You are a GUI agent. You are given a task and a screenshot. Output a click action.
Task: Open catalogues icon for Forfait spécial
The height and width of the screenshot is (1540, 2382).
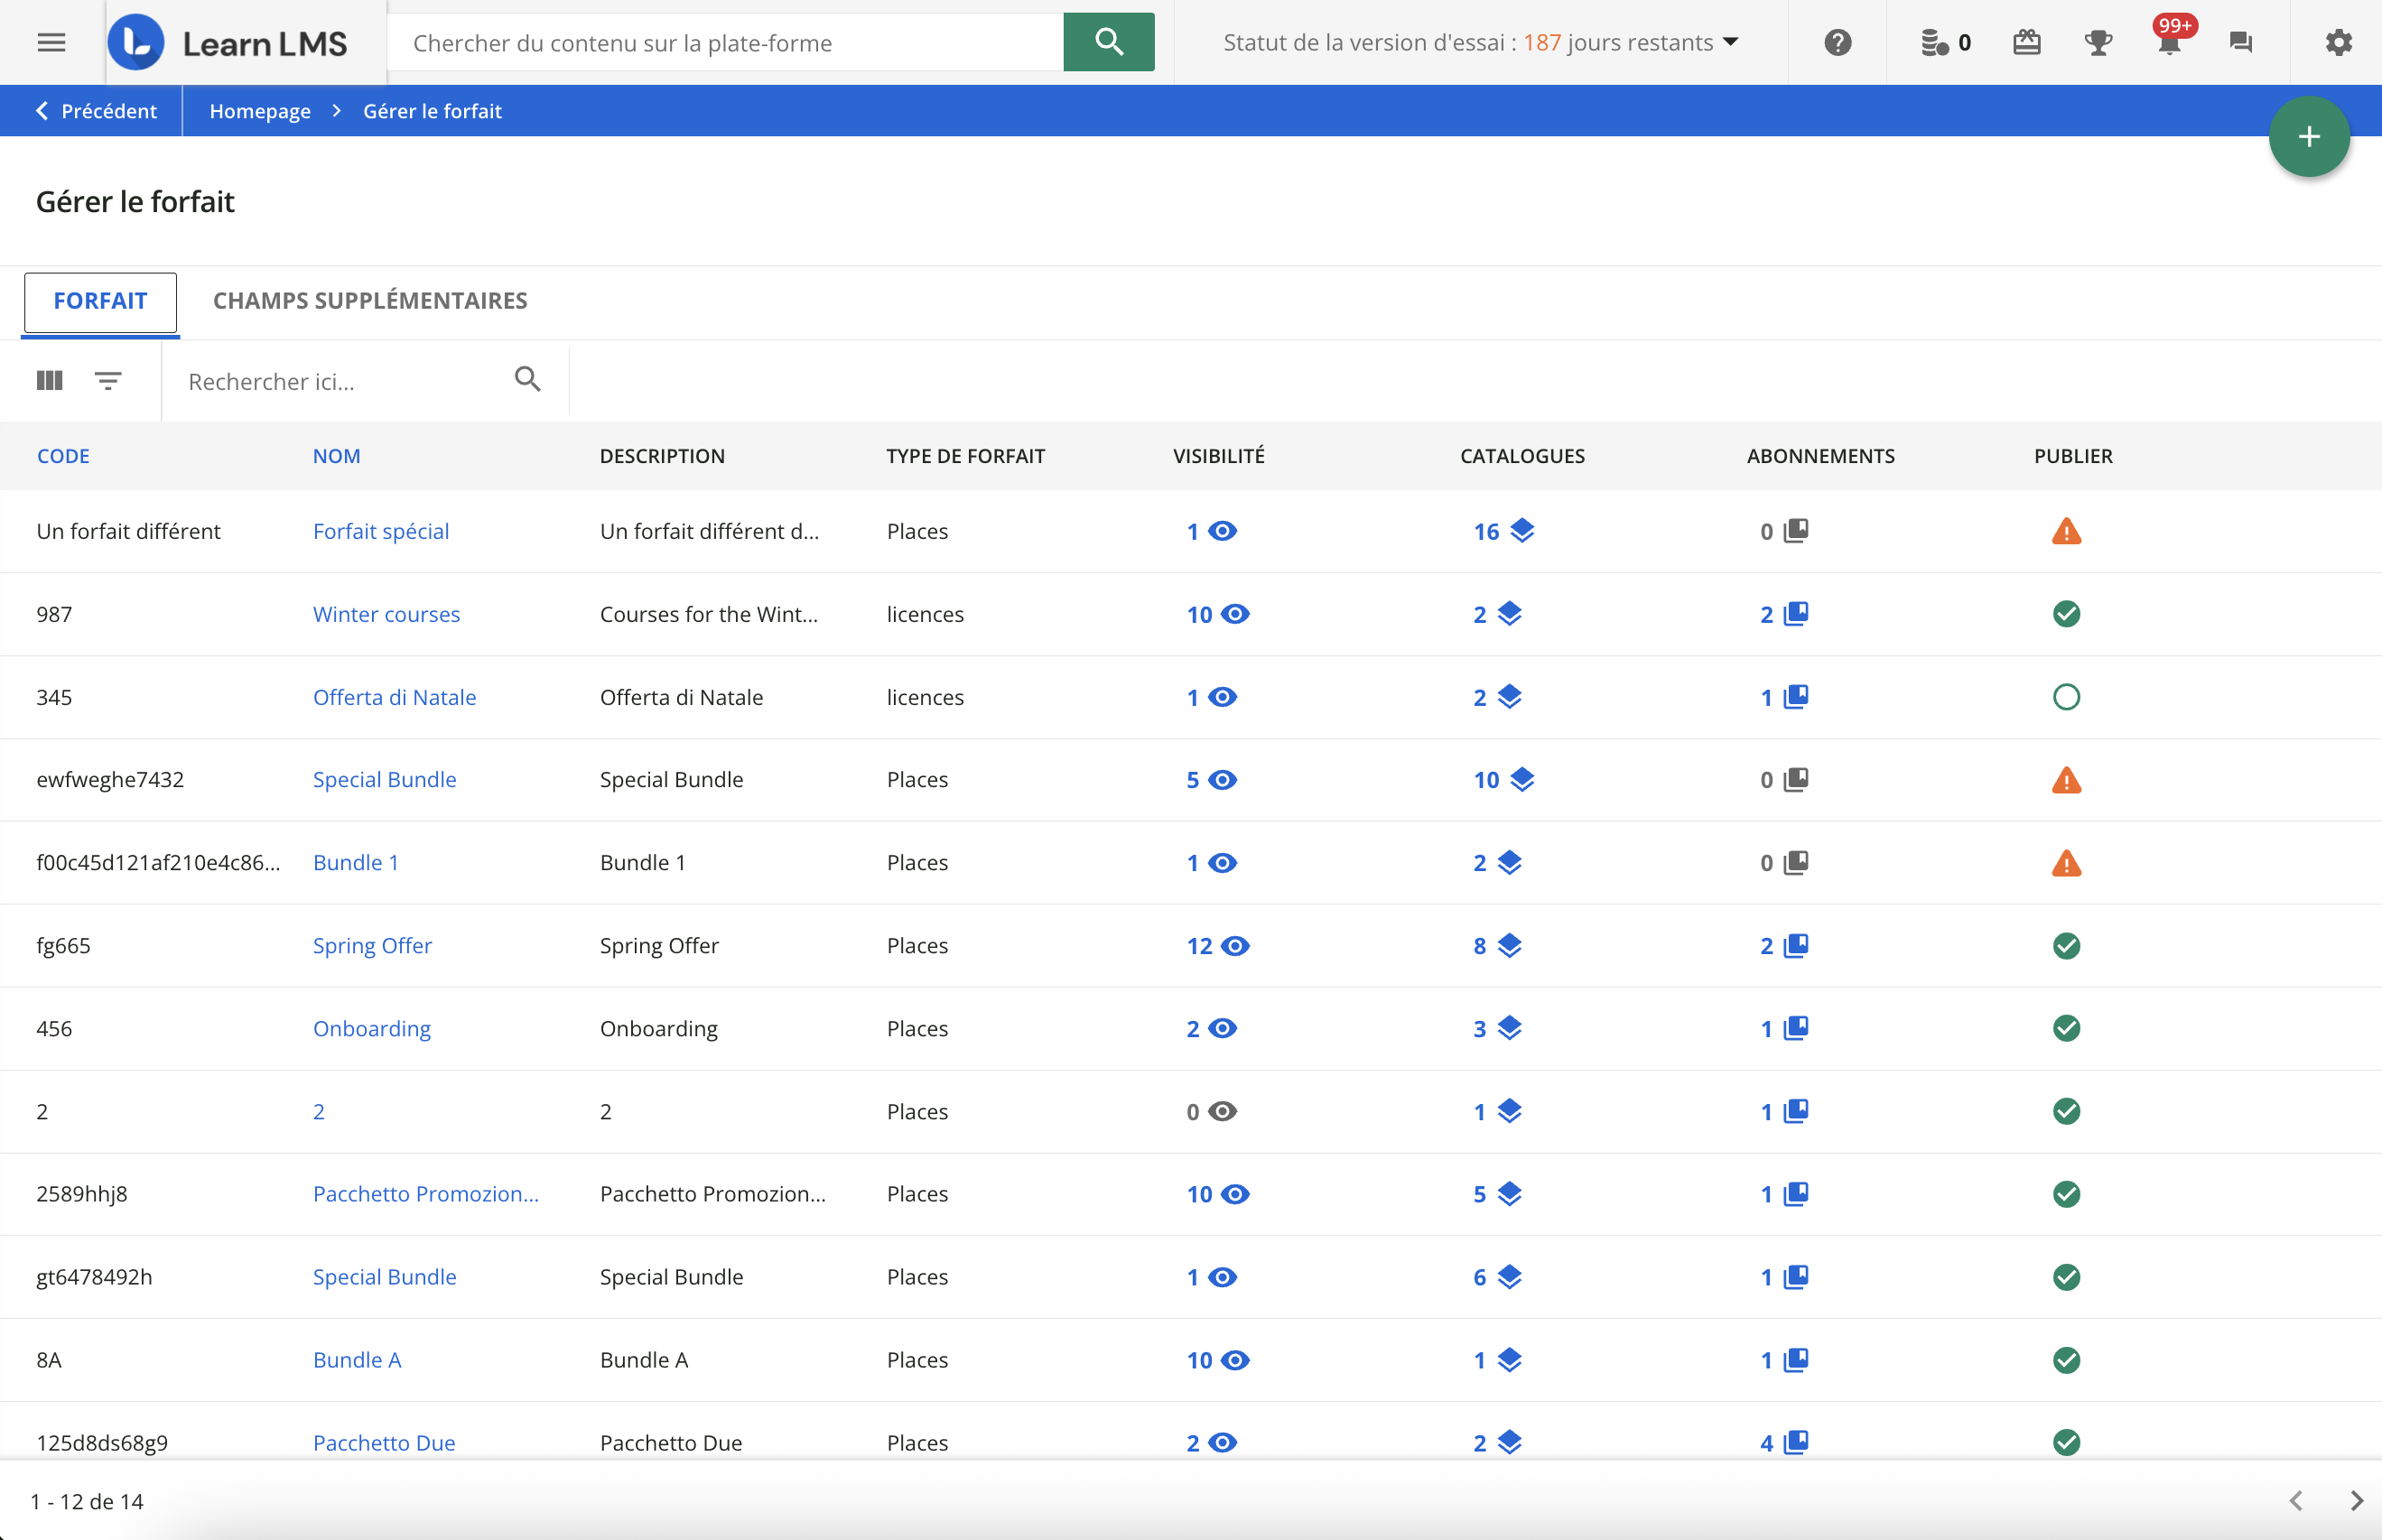[1522, 530]
